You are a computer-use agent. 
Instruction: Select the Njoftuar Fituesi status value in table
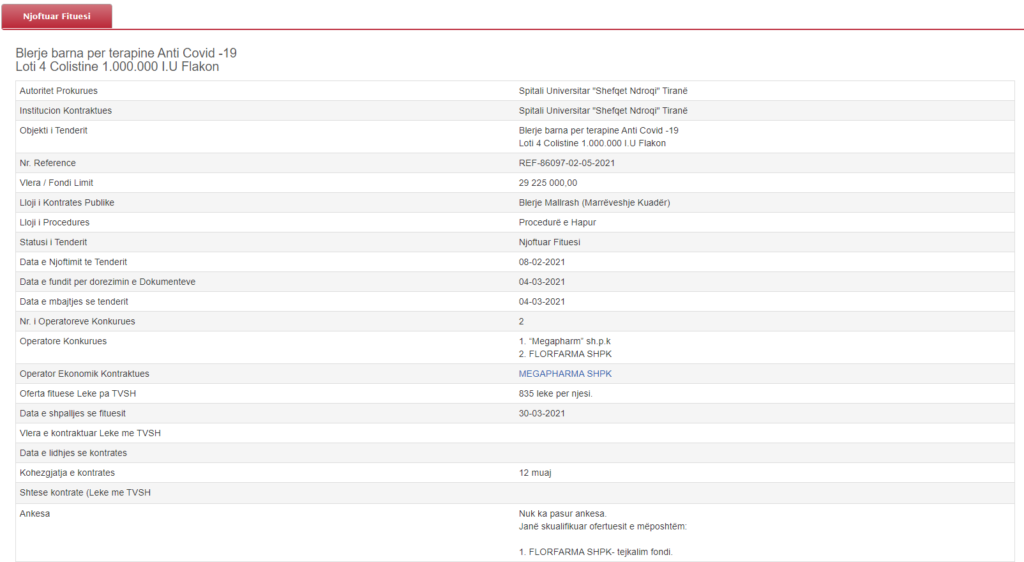(x=549, y=242)
